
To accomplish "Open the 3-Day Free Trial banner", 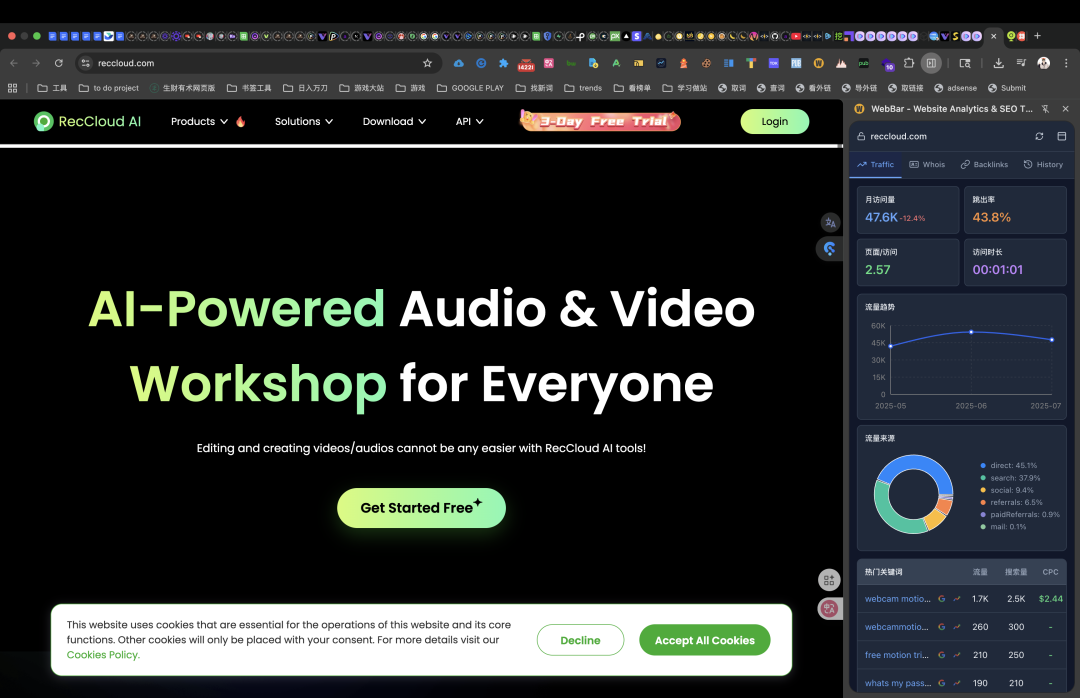I will pos(600,121).
